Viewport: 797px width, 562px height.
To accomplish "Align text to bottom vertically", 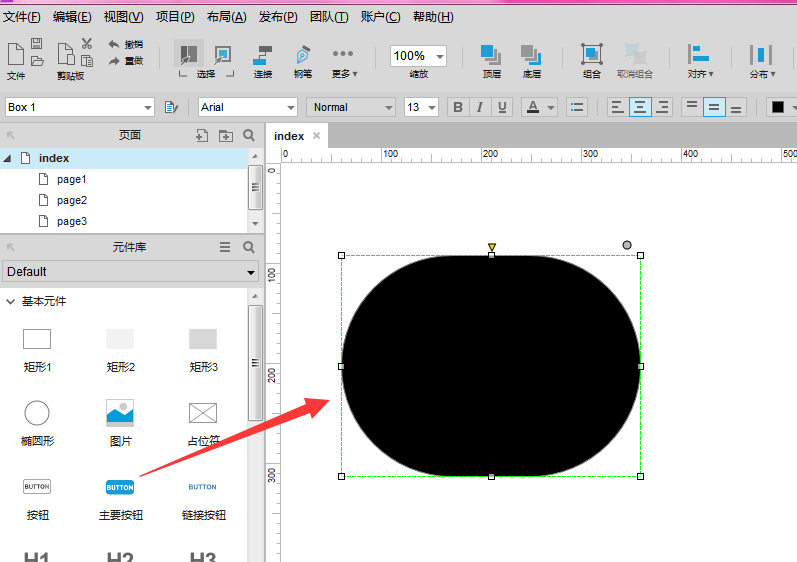I will pos(735,107).
